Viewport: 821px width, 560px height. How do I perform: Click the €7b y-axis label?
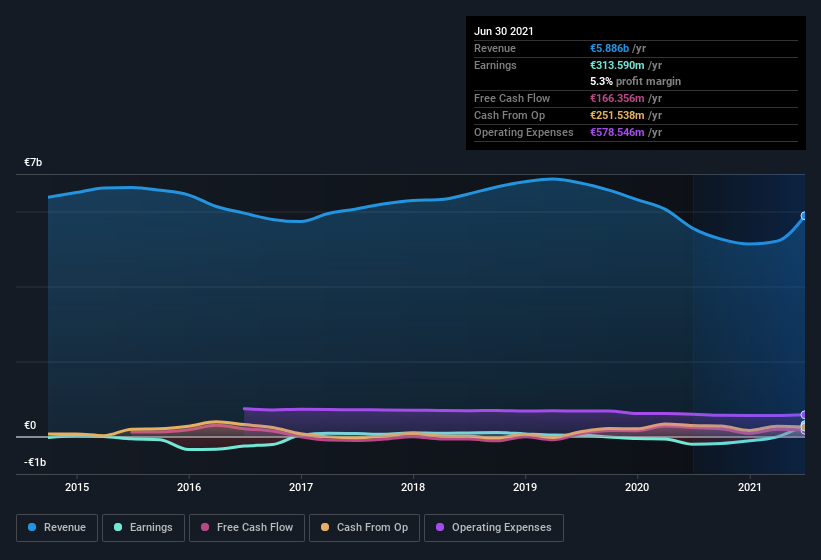[33, 162]
